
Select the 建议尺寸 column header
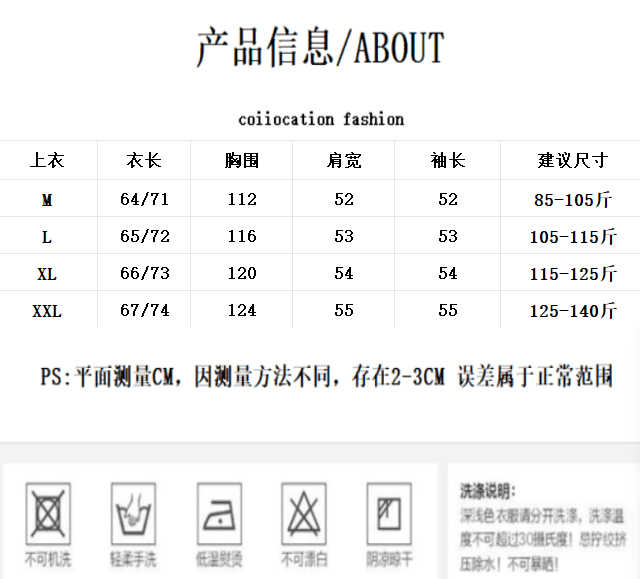(573, 160)
